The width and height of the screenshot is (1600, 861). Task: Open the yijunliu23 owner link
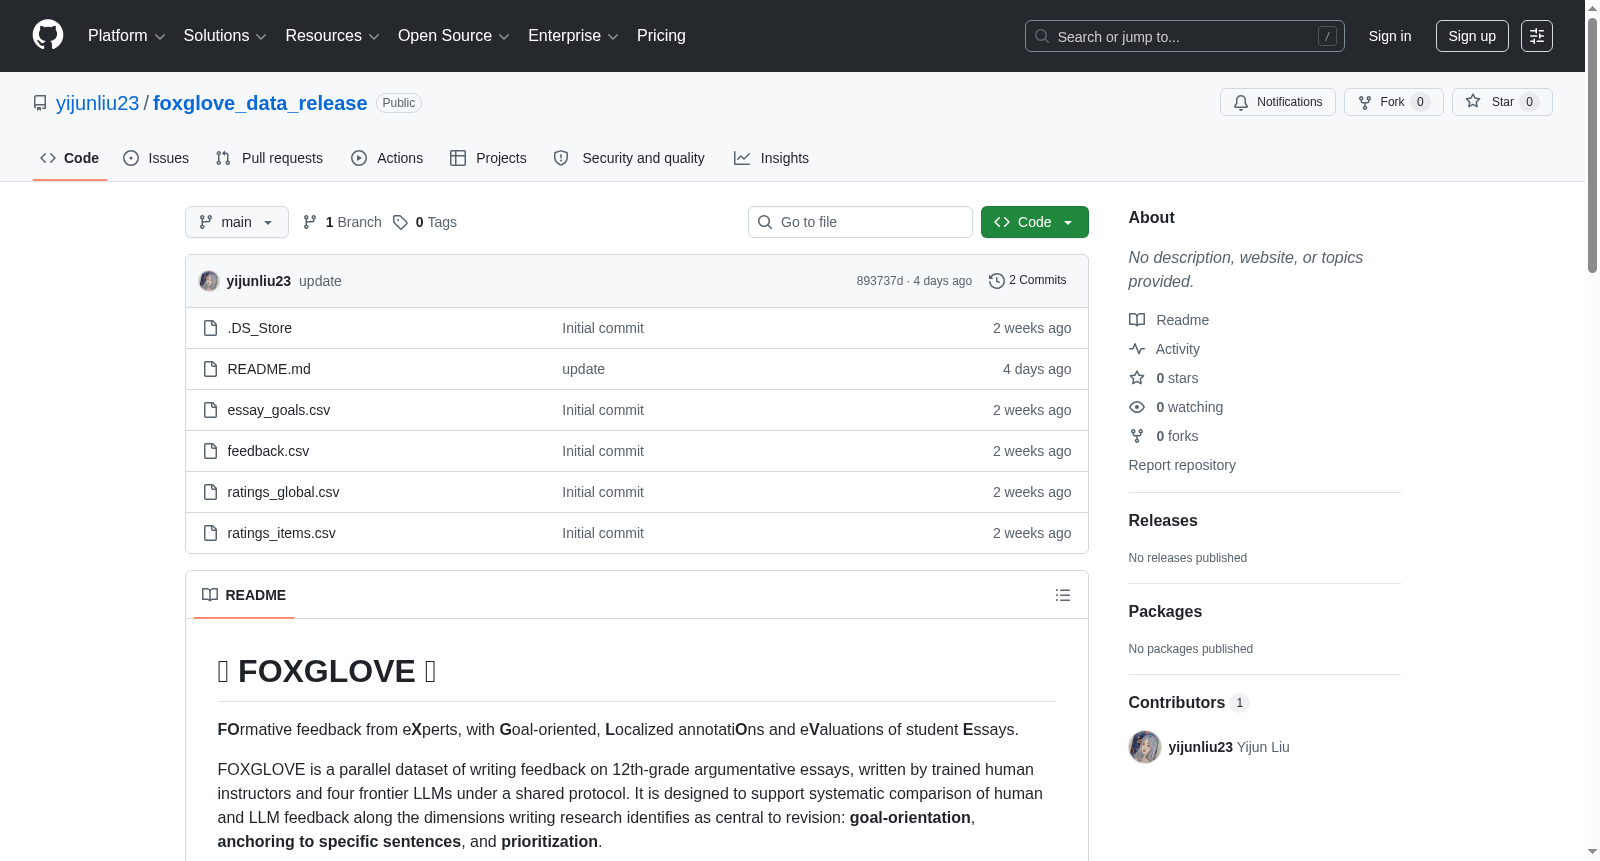click(98, 103)
